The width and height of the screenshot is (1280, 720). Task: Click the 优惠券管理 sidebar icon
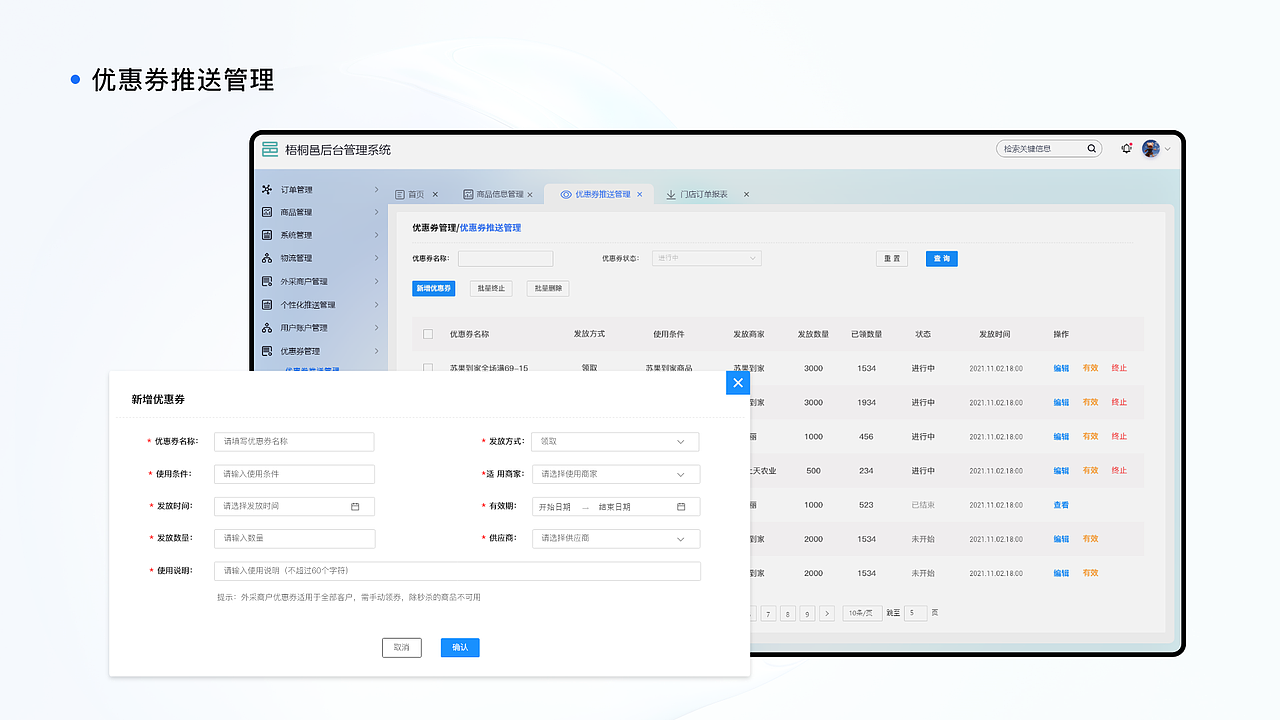[x=267, y=351]
